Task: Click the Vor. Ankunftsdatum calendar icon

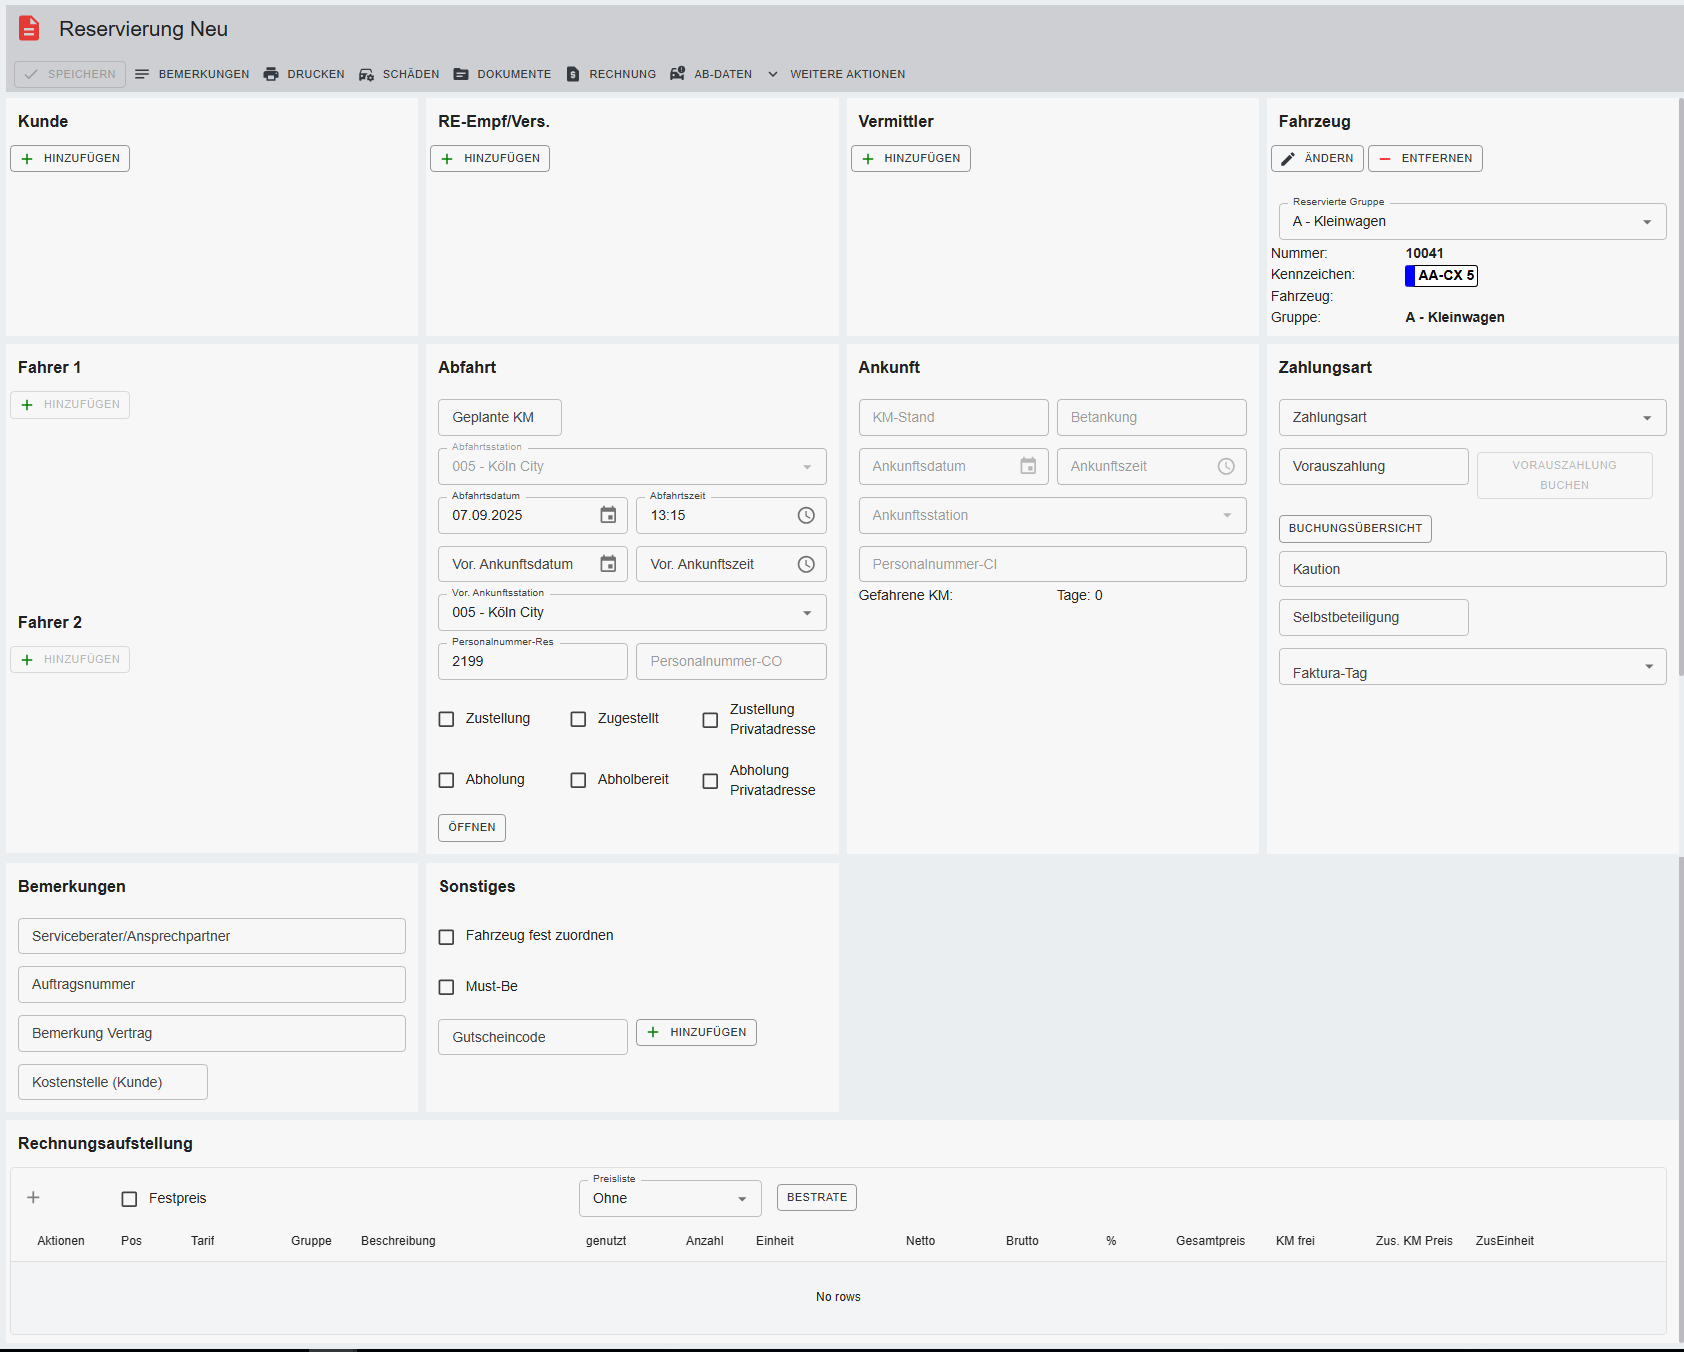Action: [608, 564]
